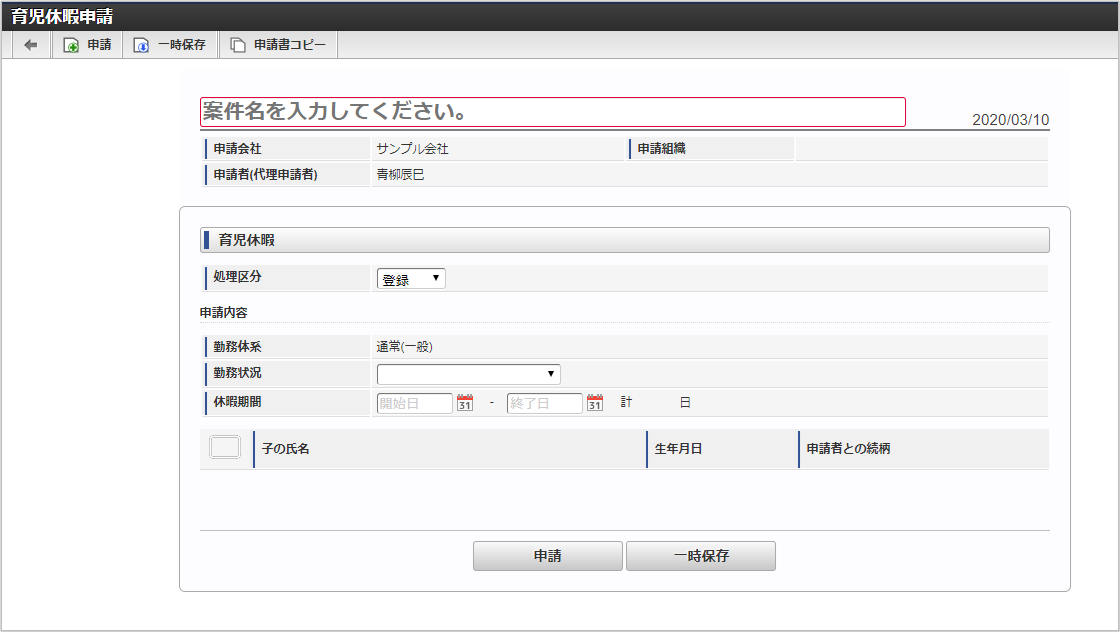Collapse the 育児休暇 section header bar

(624, 240)
